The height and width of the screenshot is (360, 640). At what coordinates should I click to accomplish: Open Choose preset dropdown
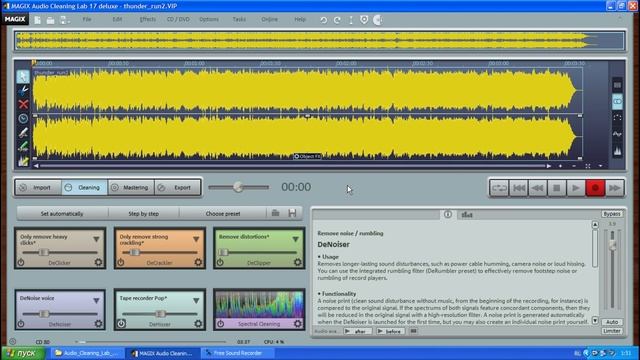tap(223, 213)
